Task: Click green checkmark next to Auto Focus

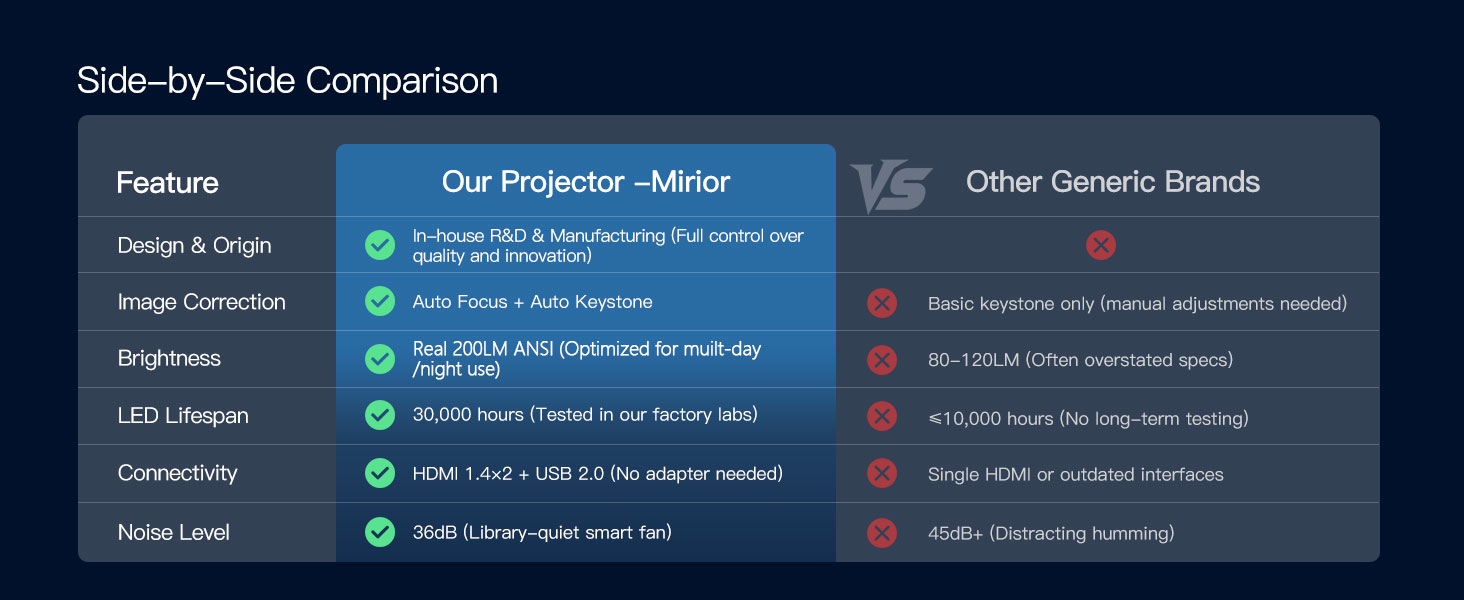Action: click(380, 301)
